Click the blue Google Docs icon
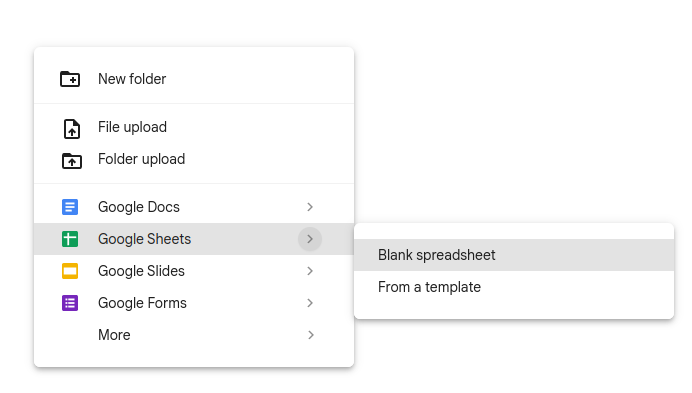 coord(70,207)
